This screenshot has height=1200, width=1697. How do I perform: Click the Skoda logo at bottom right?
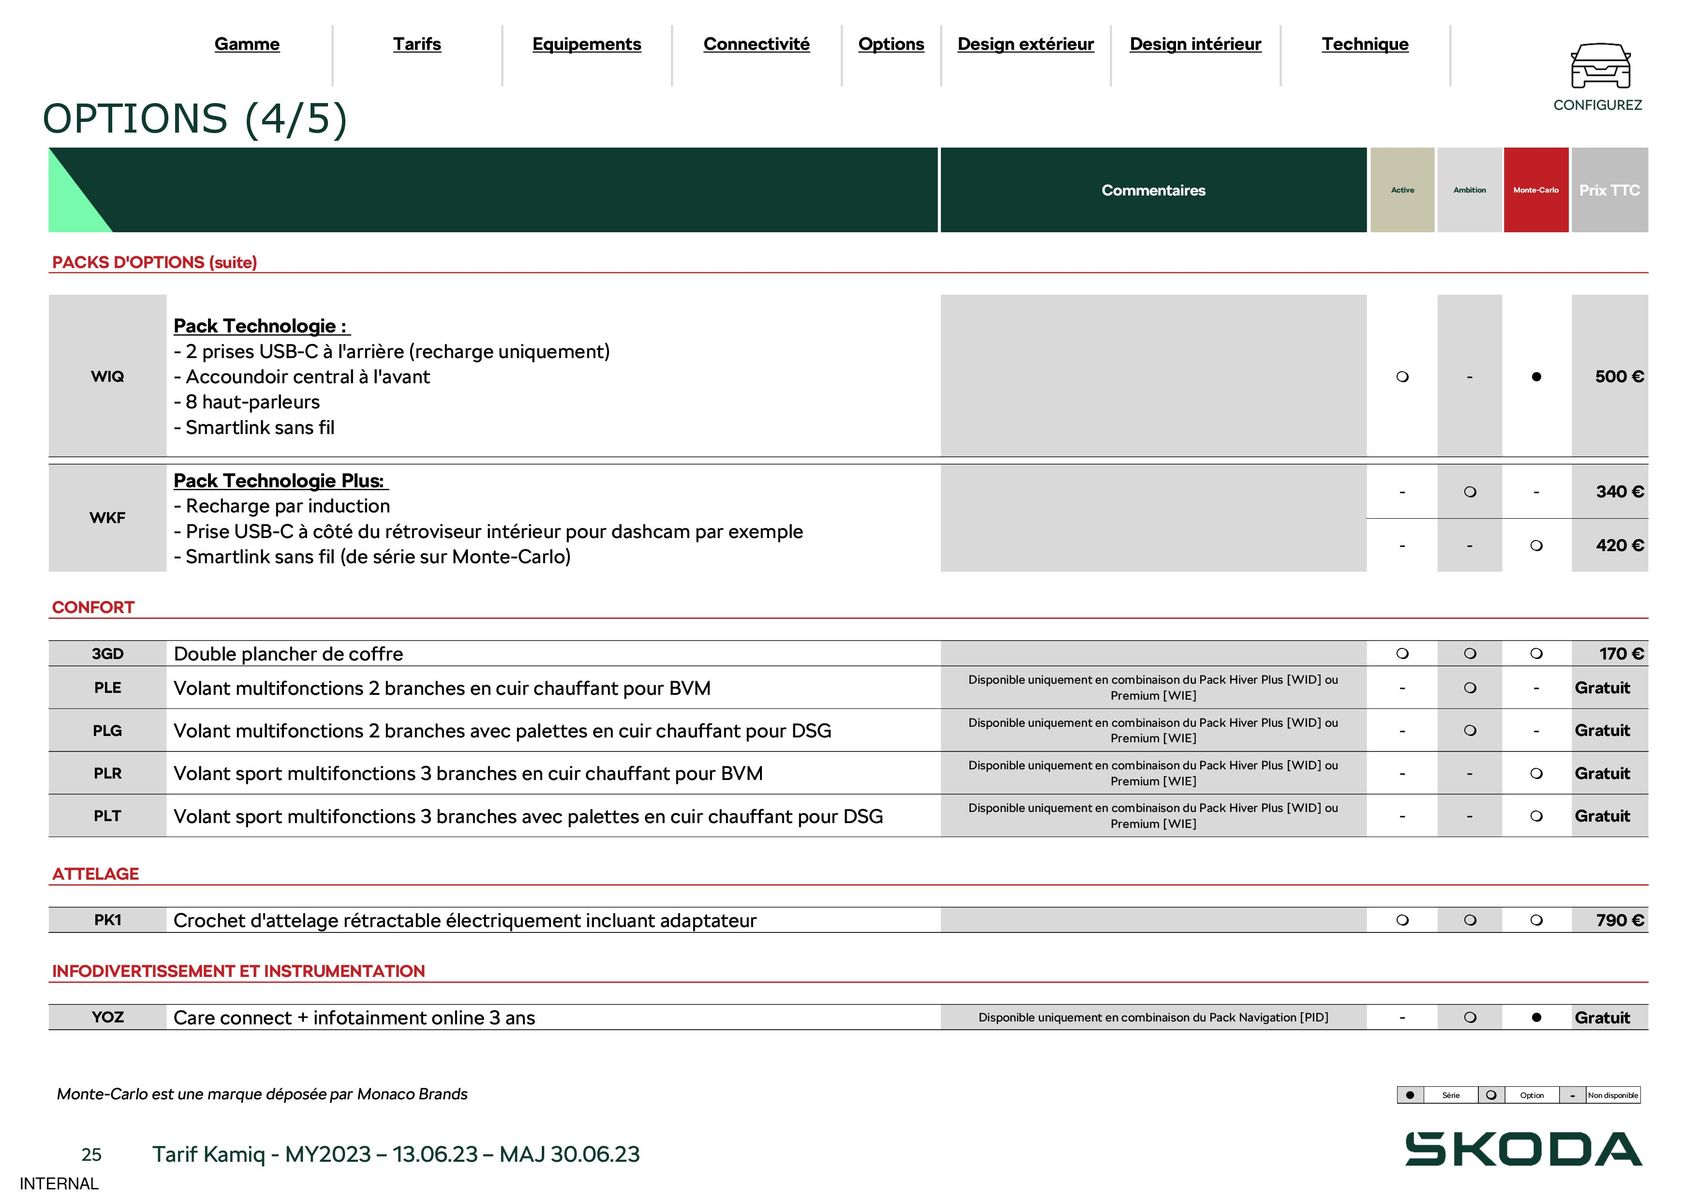pos(1523,1149)
